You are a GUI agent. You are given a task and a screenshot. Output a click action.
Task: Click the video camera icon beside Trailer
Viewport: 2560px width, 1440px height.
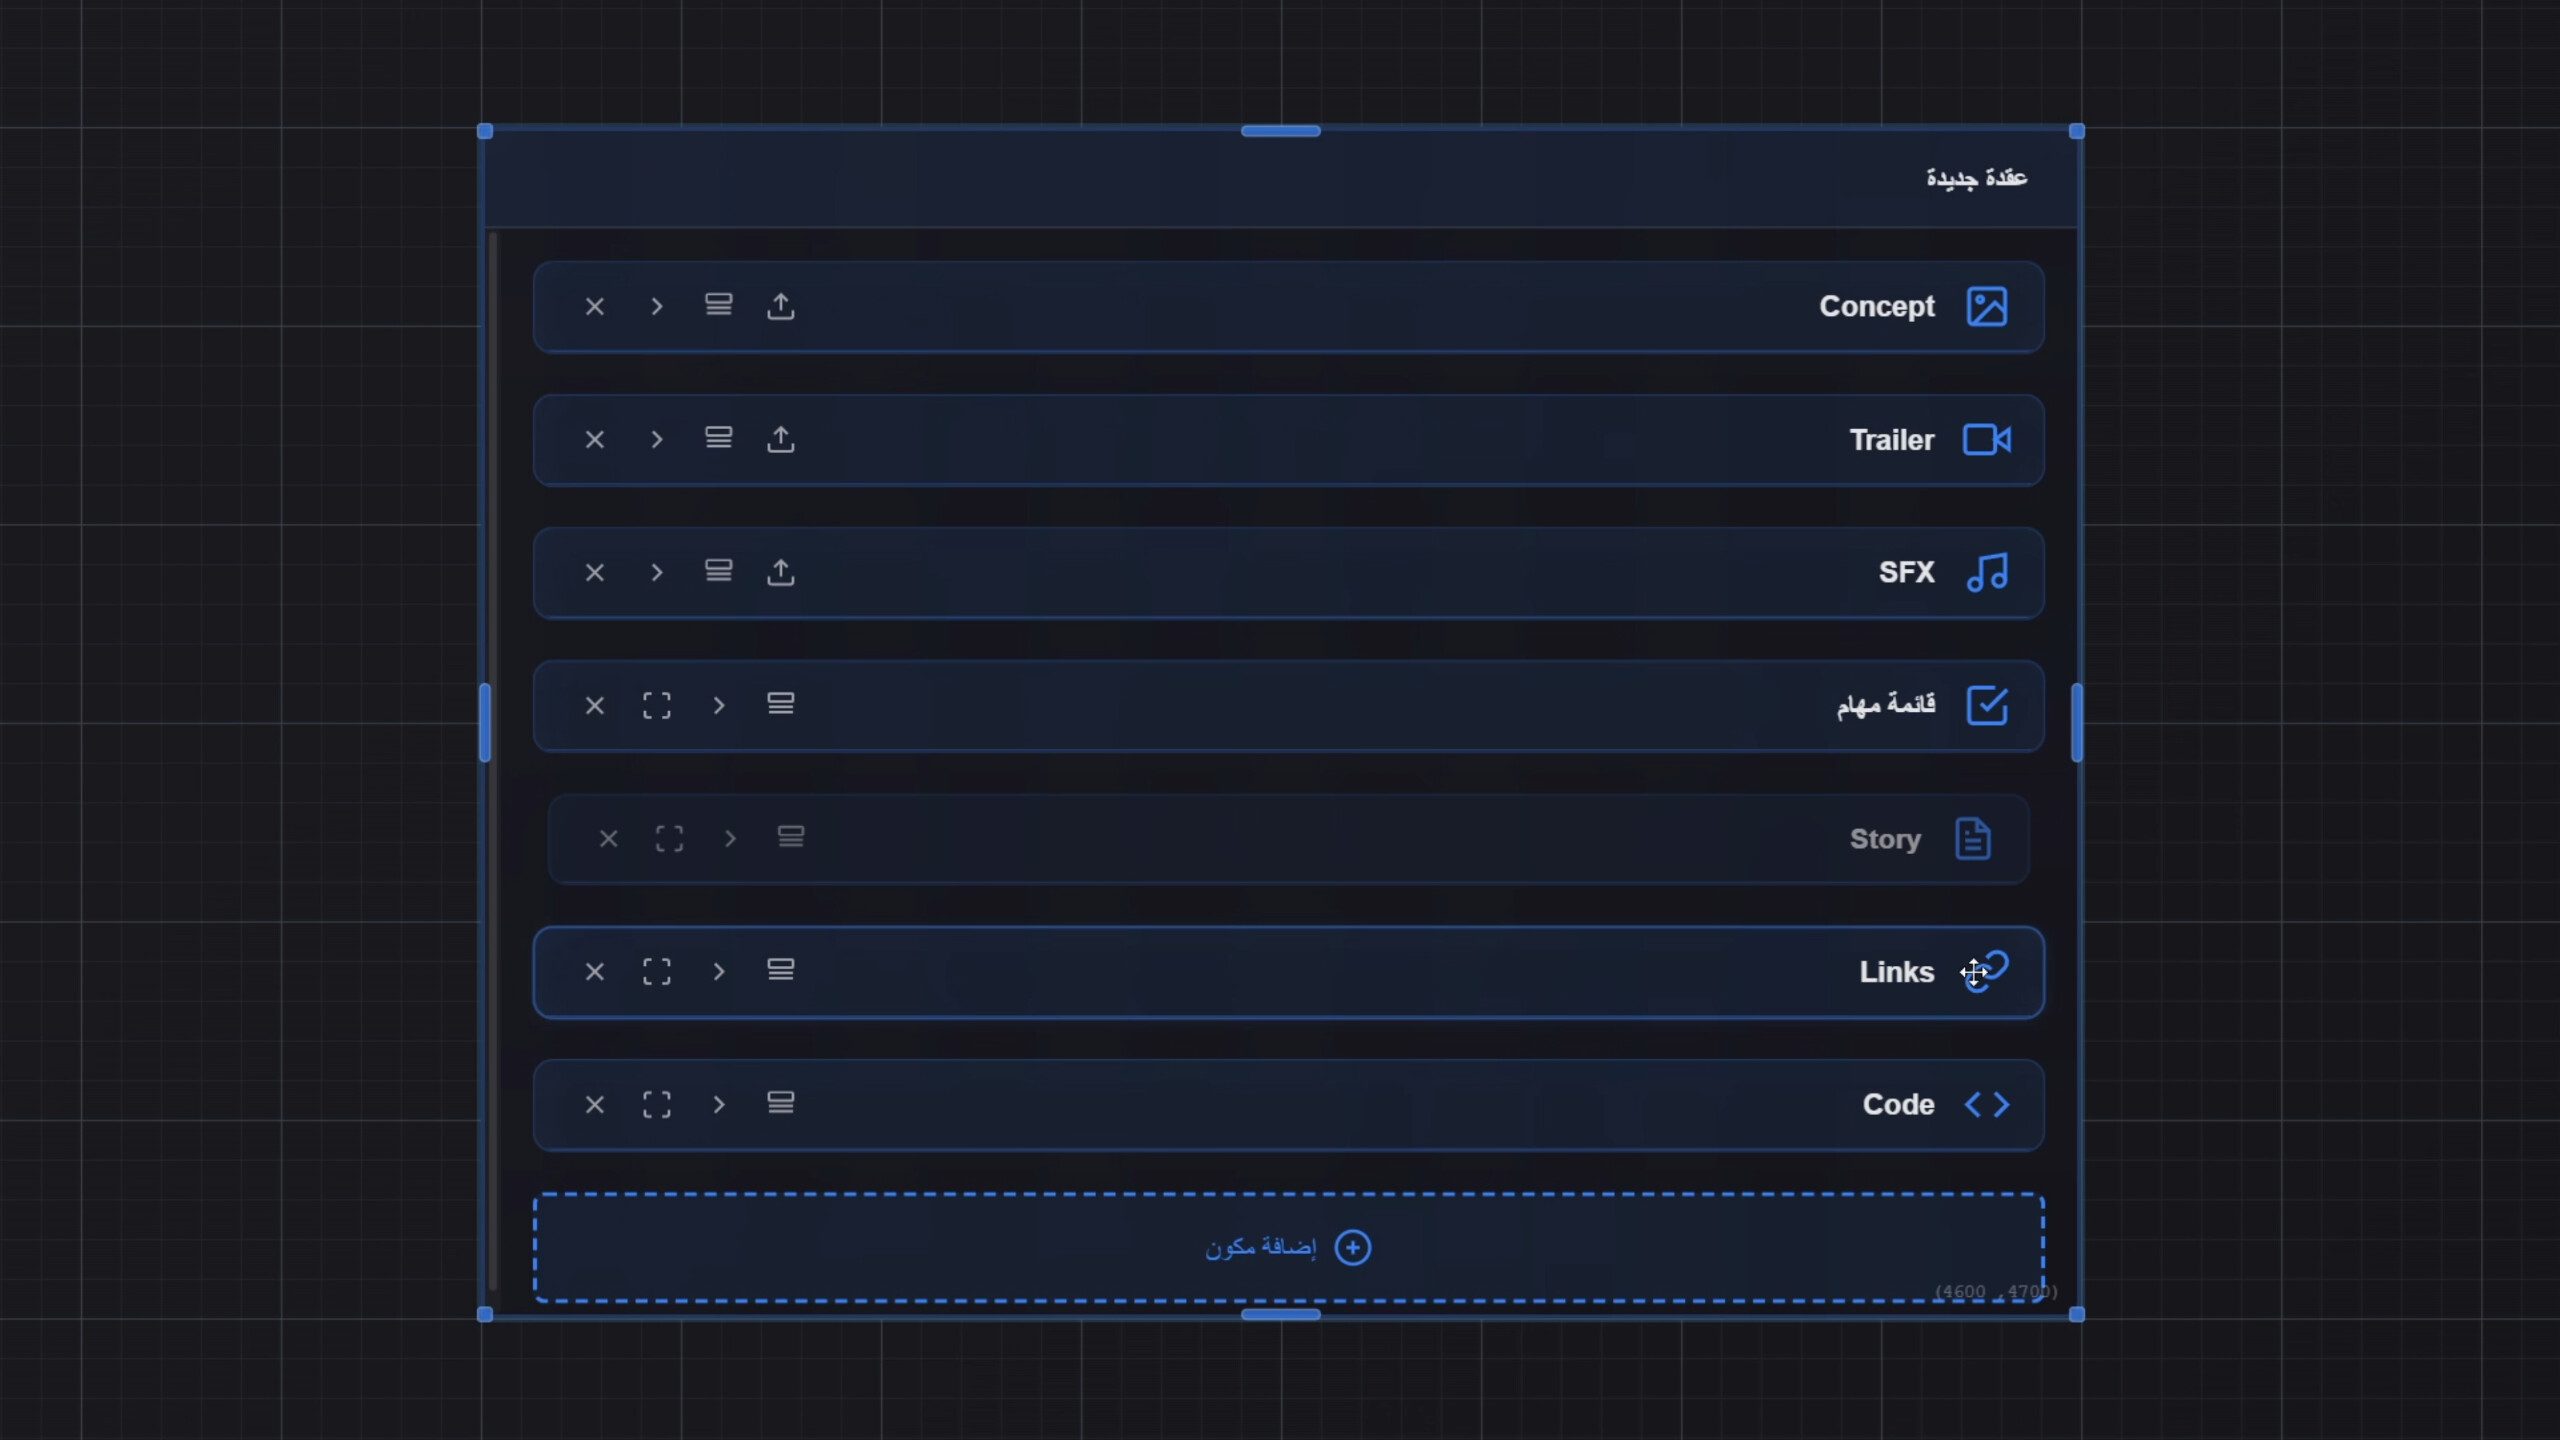click(x=1986, y=440)
